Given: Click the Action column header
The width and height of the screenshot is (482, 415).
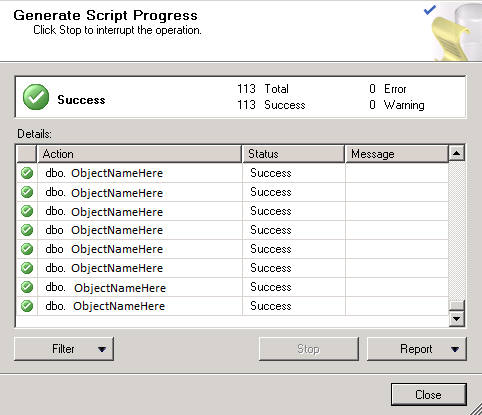Looking at the screenshot, I should pos(139,154).
